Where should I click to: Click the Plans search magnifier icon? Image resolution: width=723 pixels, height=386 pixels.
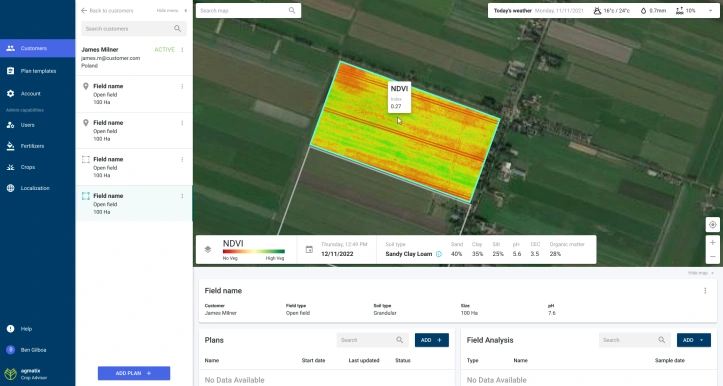[x=399, y=340]
